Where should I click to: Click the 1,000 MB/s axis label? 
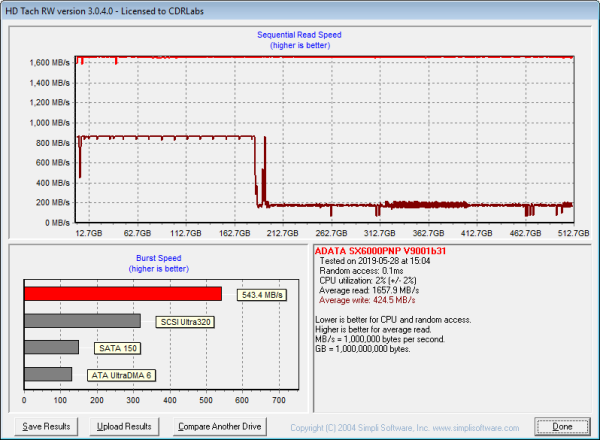(50, 123)
